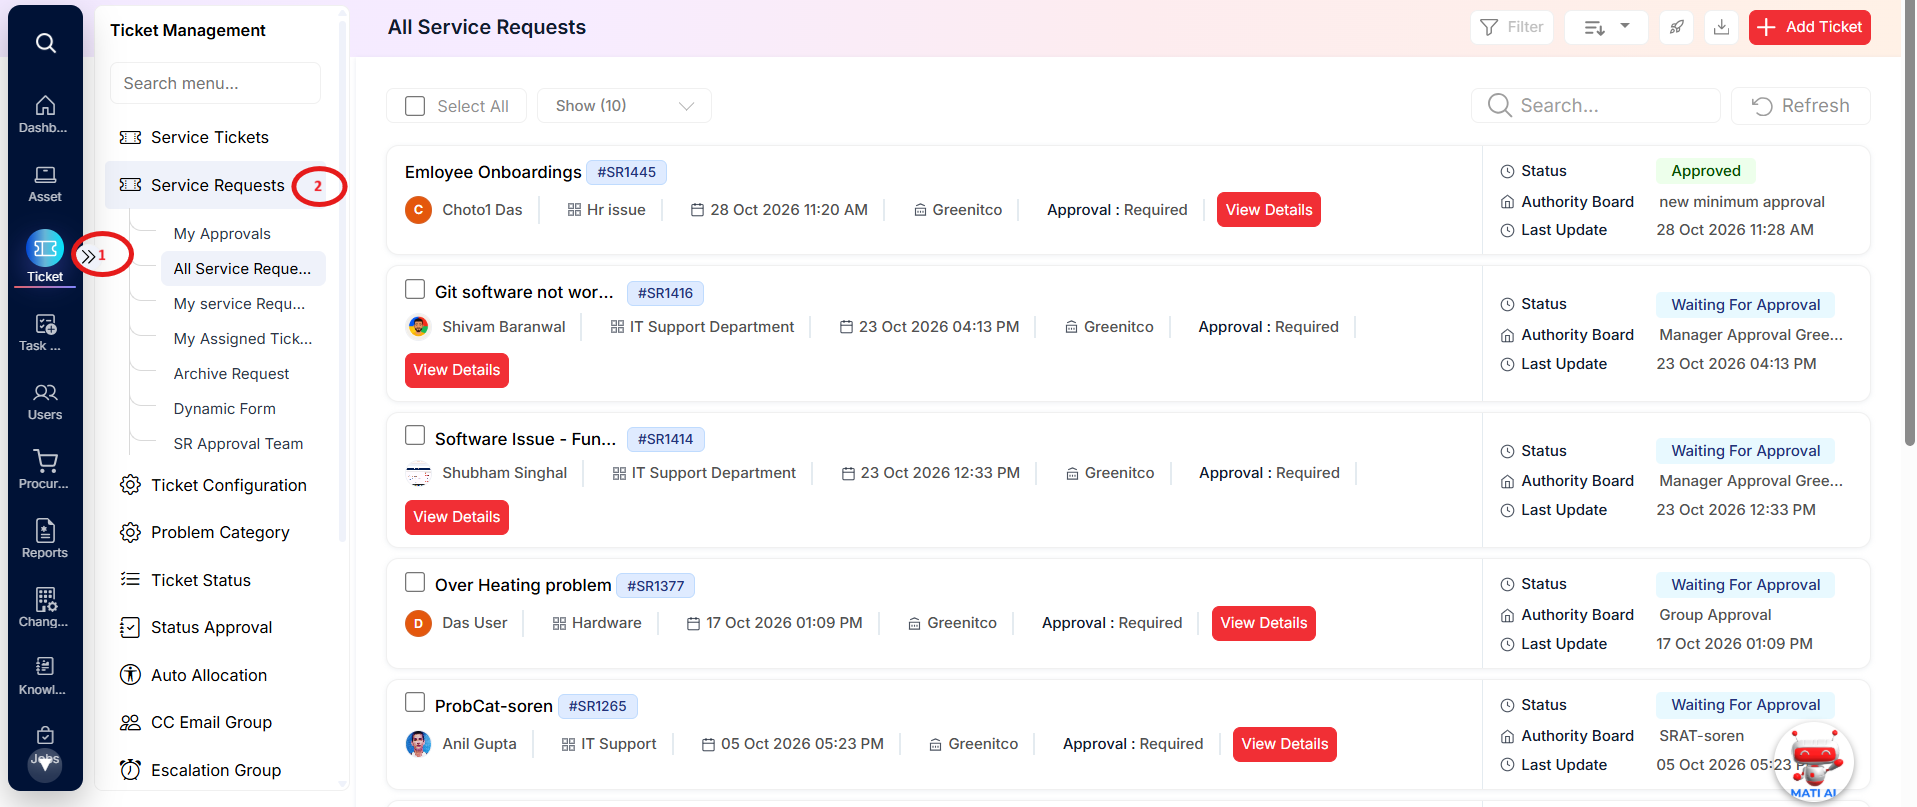Open Archive Request submenu item
This screenshot has height=807, width=1917.
point(231,373)
